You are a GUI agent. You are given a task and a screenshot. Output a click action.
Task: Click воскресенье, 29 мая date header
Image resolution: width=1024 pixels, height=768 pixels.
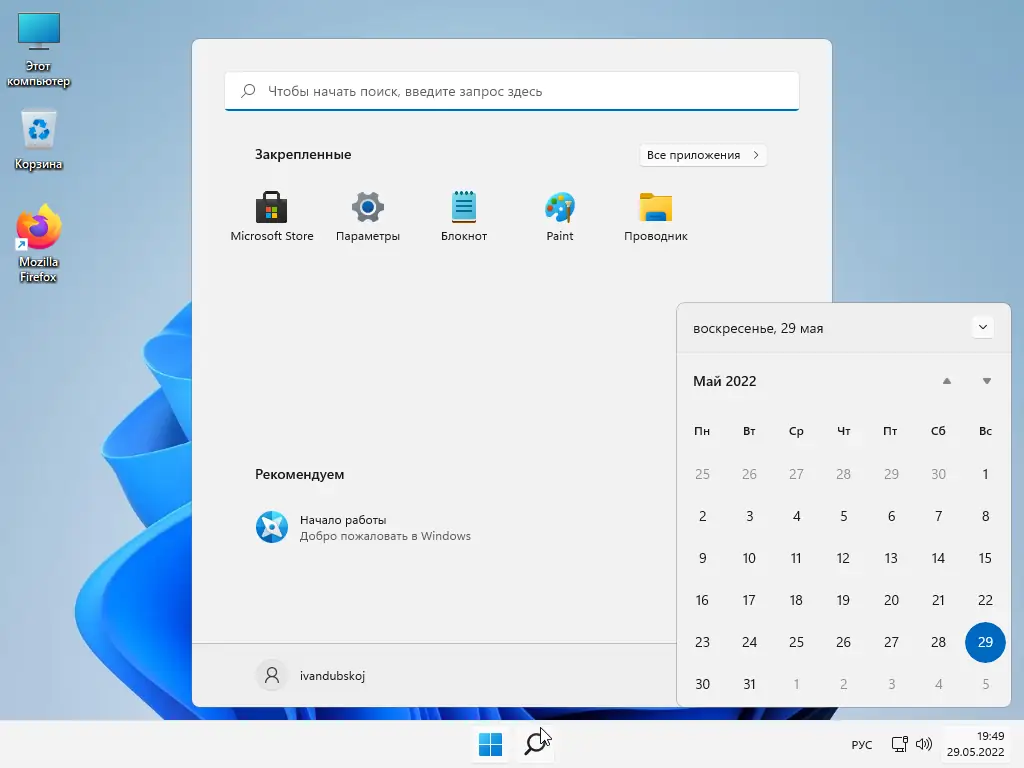click(x=758, y=328)
